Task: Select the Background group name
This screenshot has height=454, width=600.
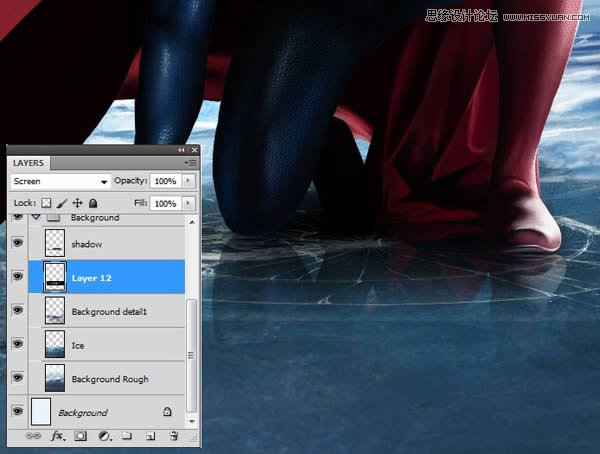Action: (x=95, y=217)
